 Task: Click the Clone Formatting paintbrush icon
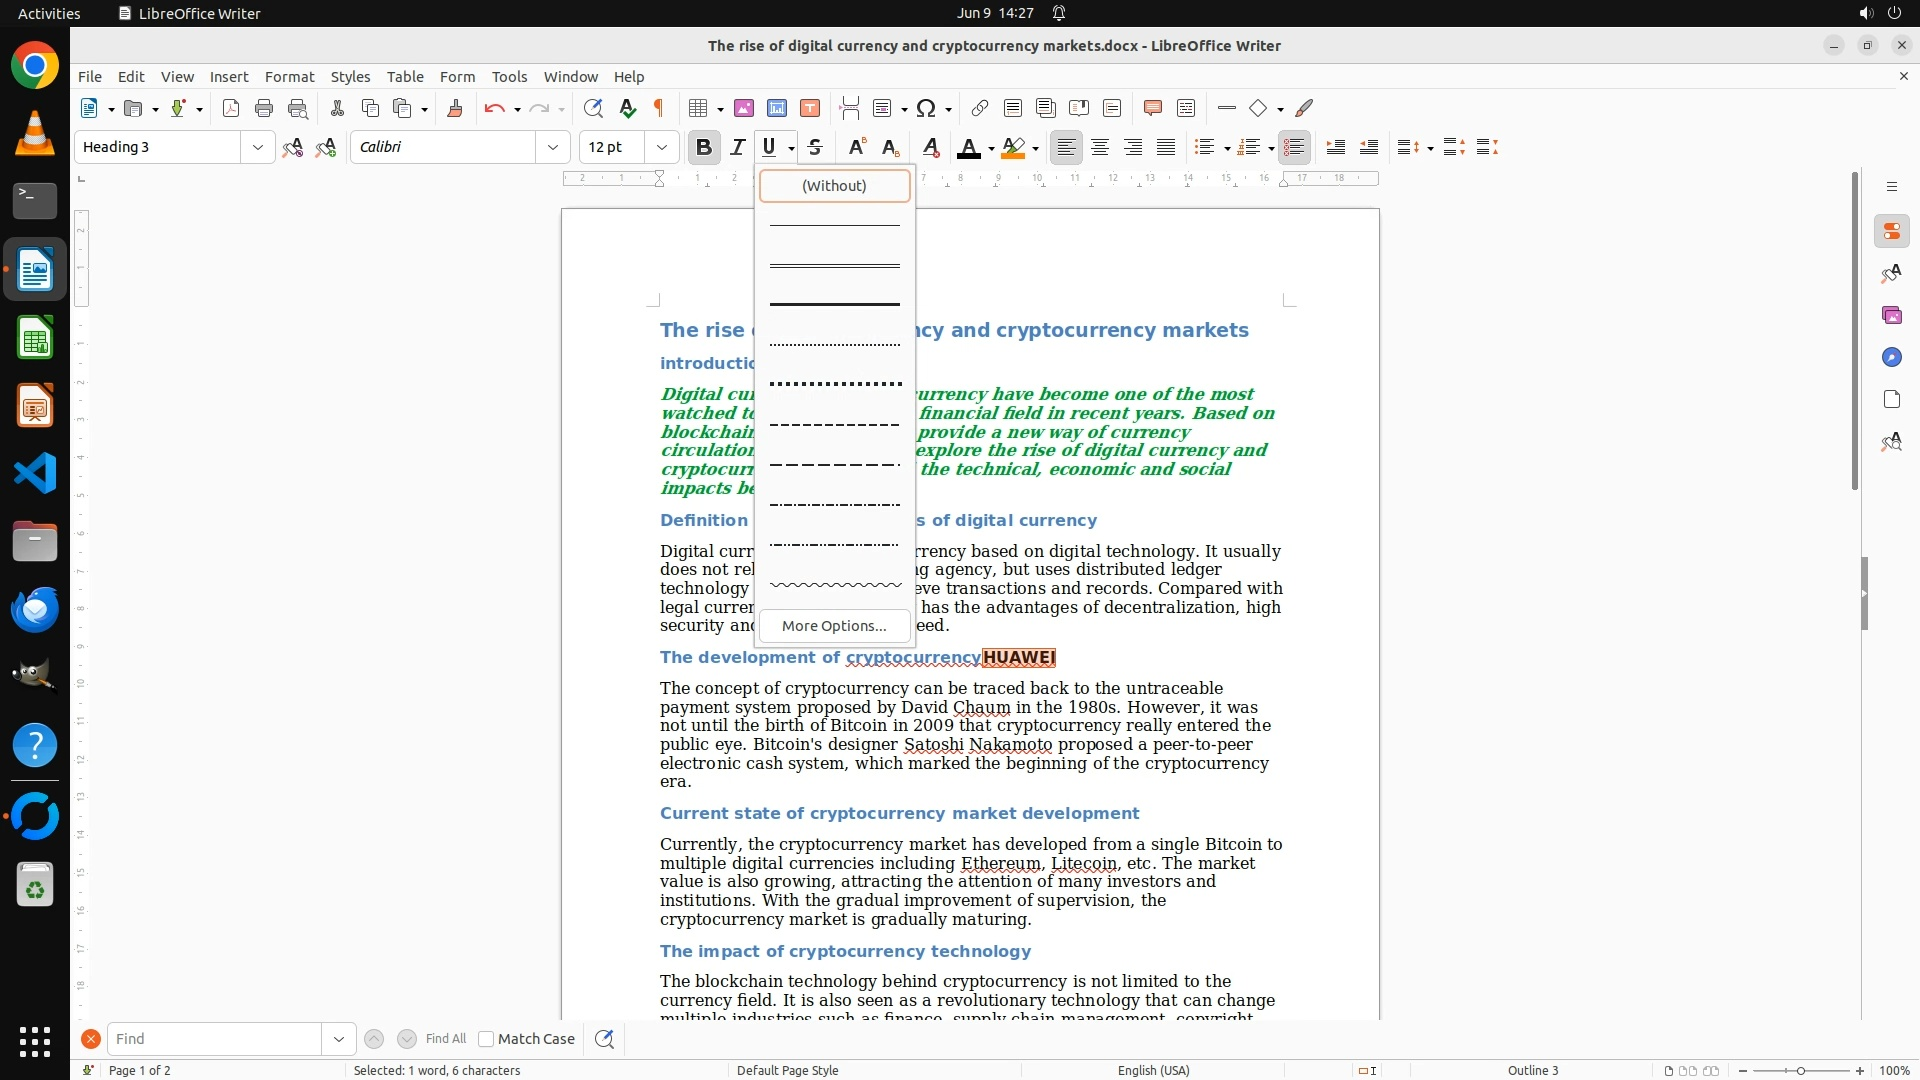click(x=455, y=108)
